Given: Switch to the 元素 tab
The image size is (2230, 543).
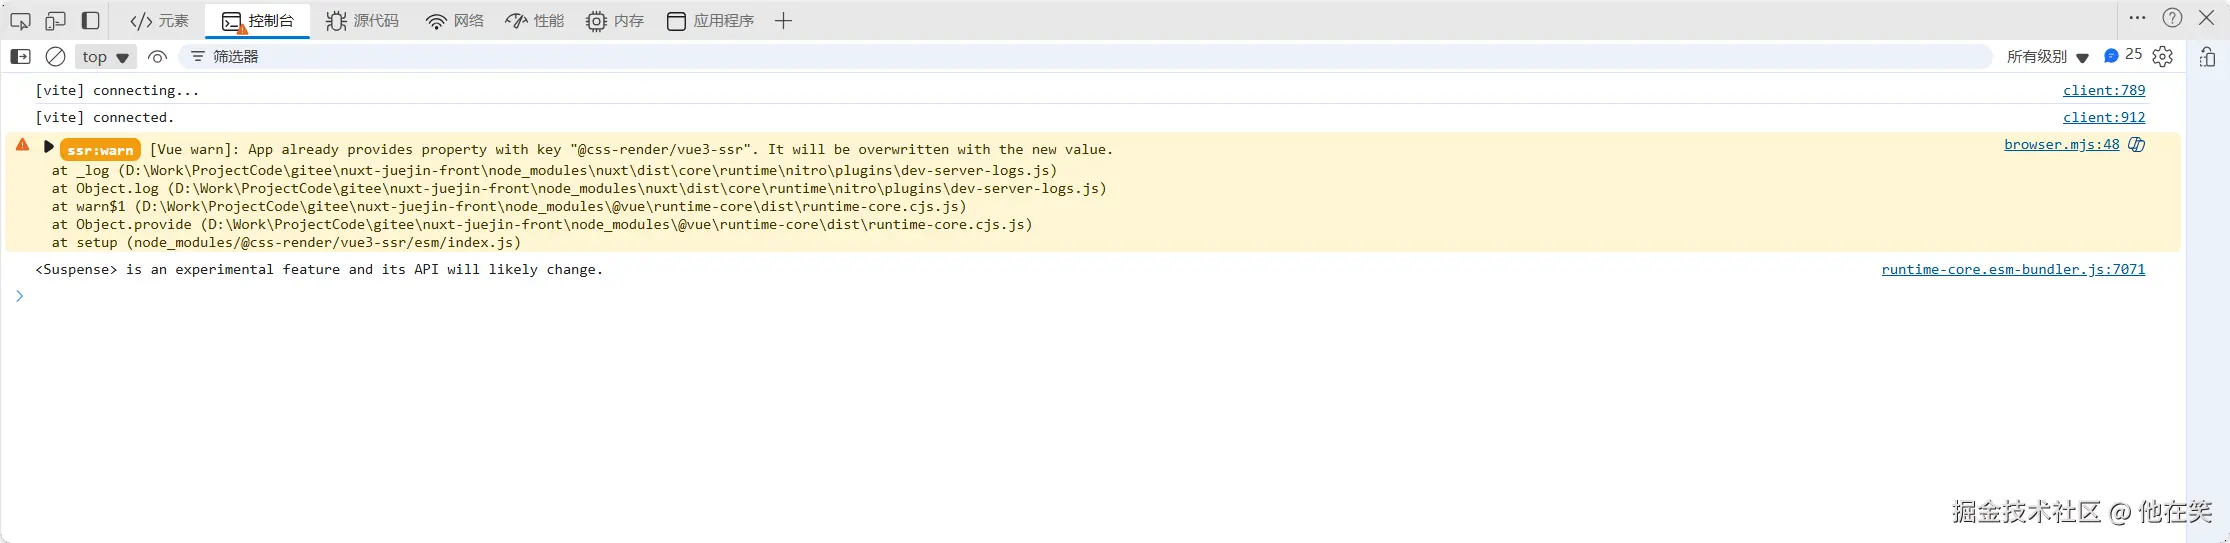Looking at the screenshot, I should point(160,21).
